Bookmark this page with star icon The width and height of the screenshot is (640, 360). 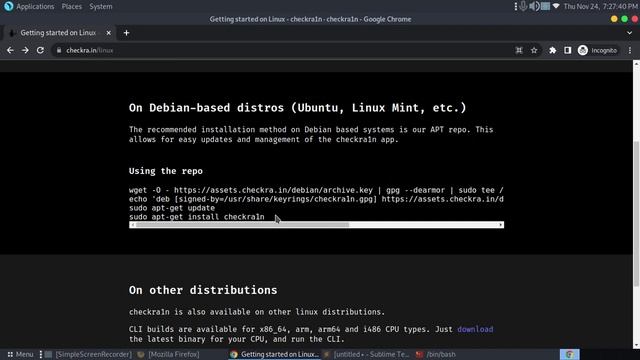(534, 50)
